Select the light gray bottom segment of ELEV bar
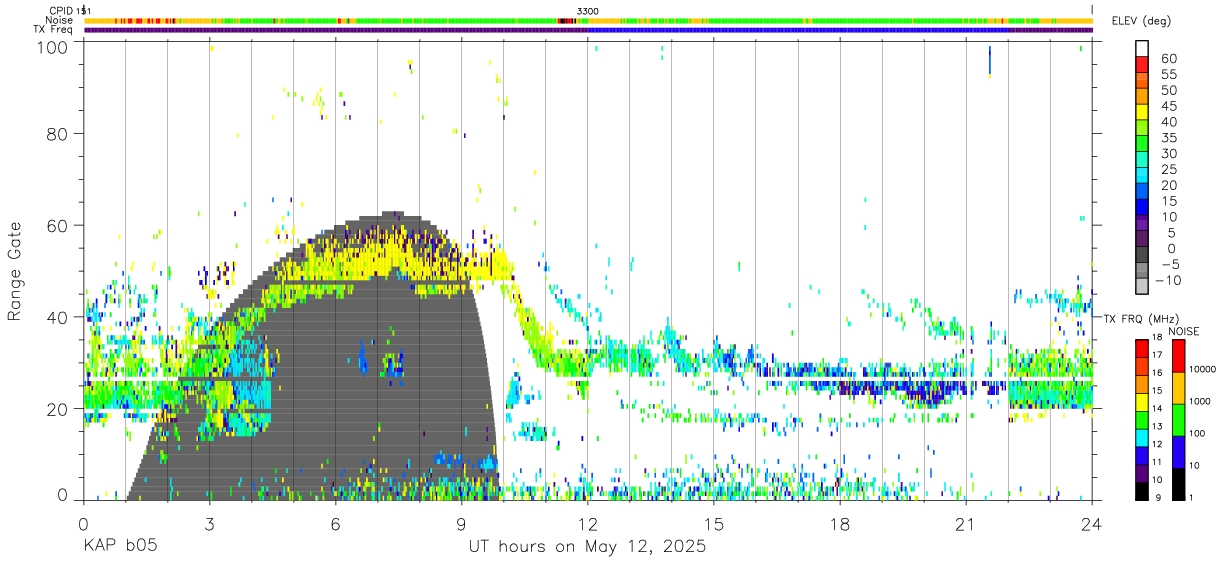Image resolution: width=1228 pixels, height=567 pixels. pos(1142,286)
